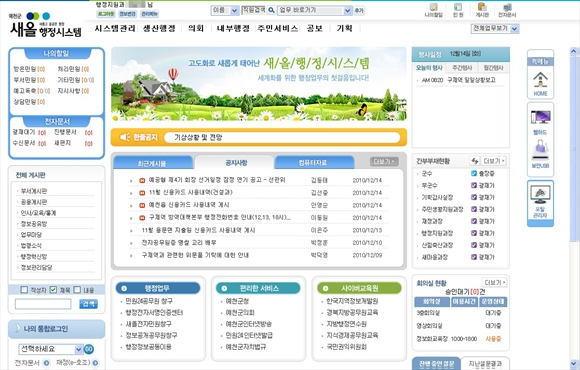Click the GO icon beside 선택하세요
The height and width of the screenshot is (370, 580).
[89, 349]
